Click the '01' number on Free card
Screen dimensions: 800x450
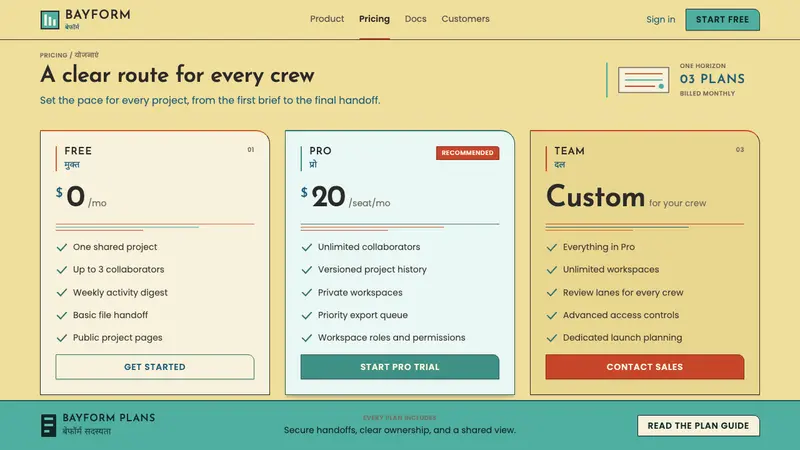point(251,149)
